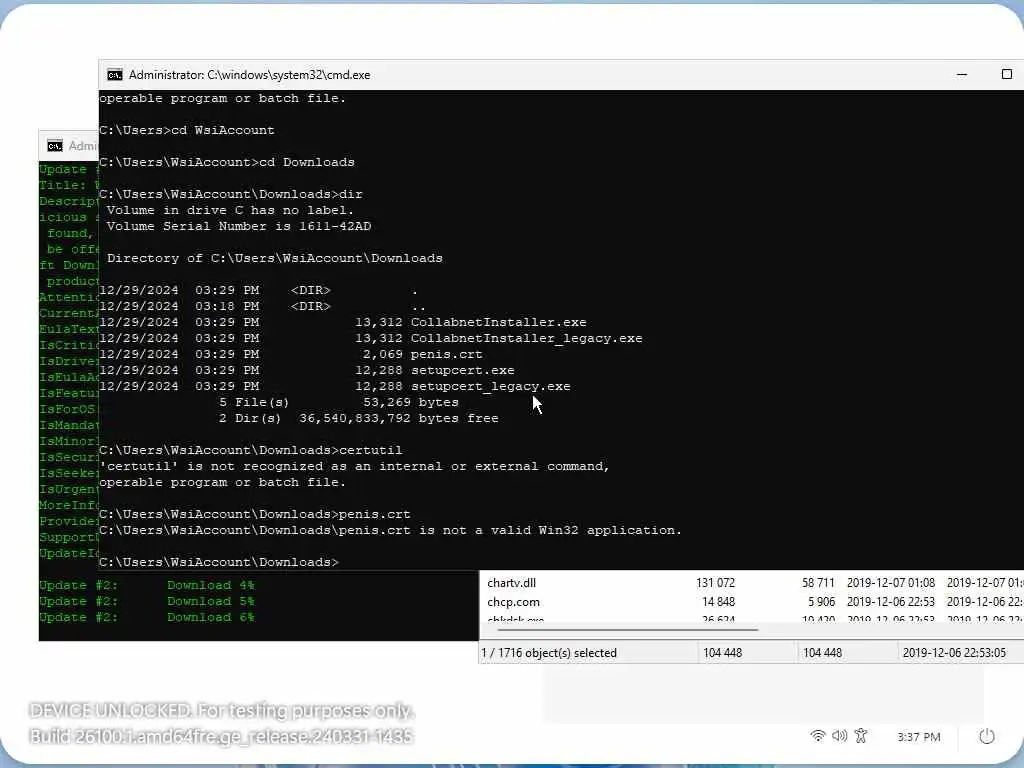Maximize the Administrator cmd.exe window
The height and width of the screenshot is (768, 1024).
click(1007, 74)
